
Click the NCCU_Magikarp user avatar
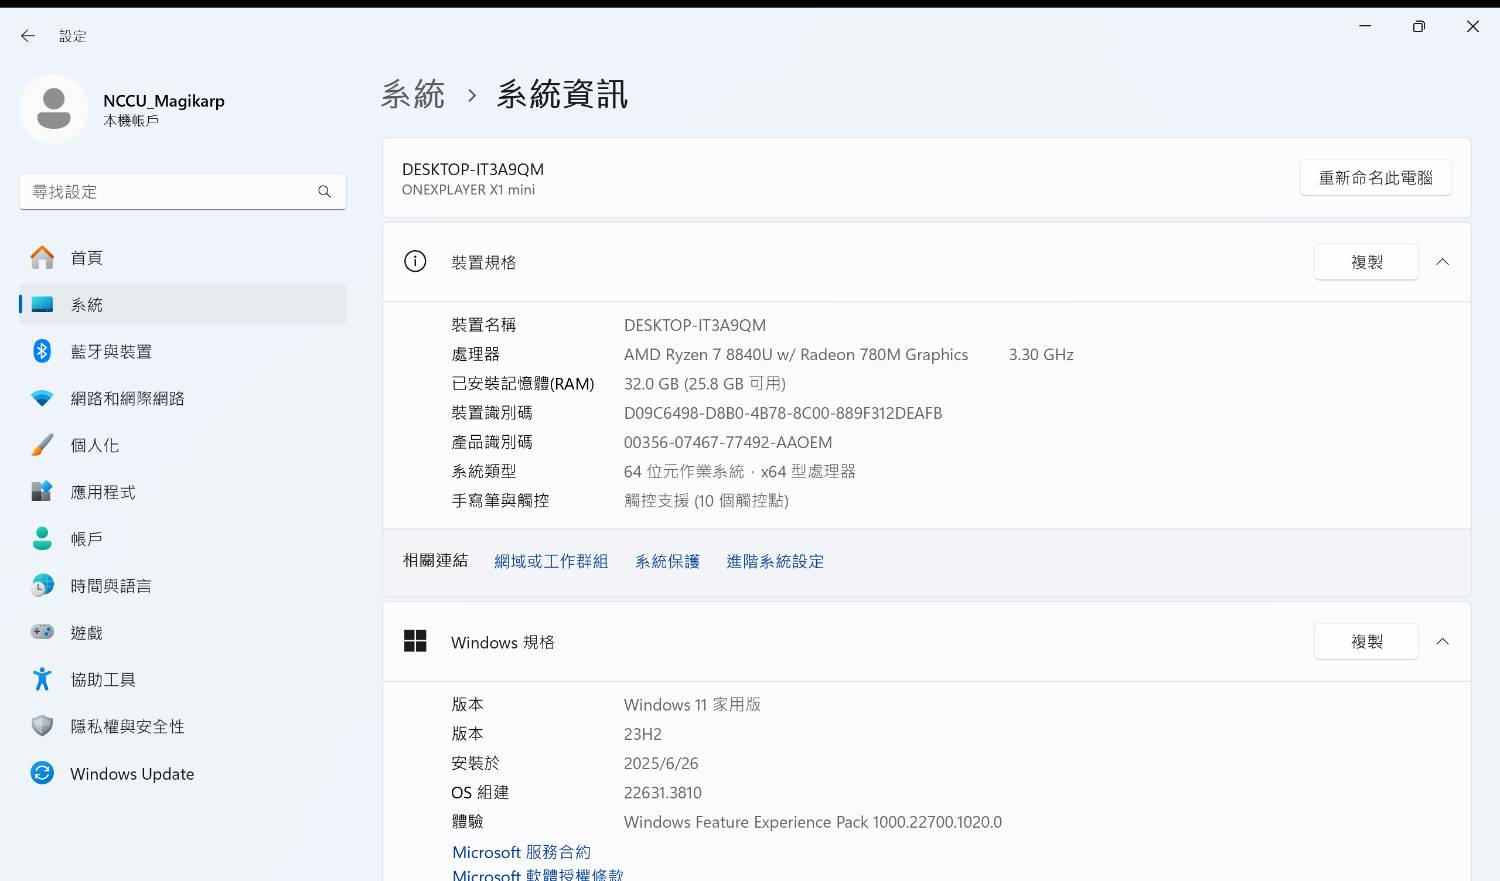tap(54, 109)
